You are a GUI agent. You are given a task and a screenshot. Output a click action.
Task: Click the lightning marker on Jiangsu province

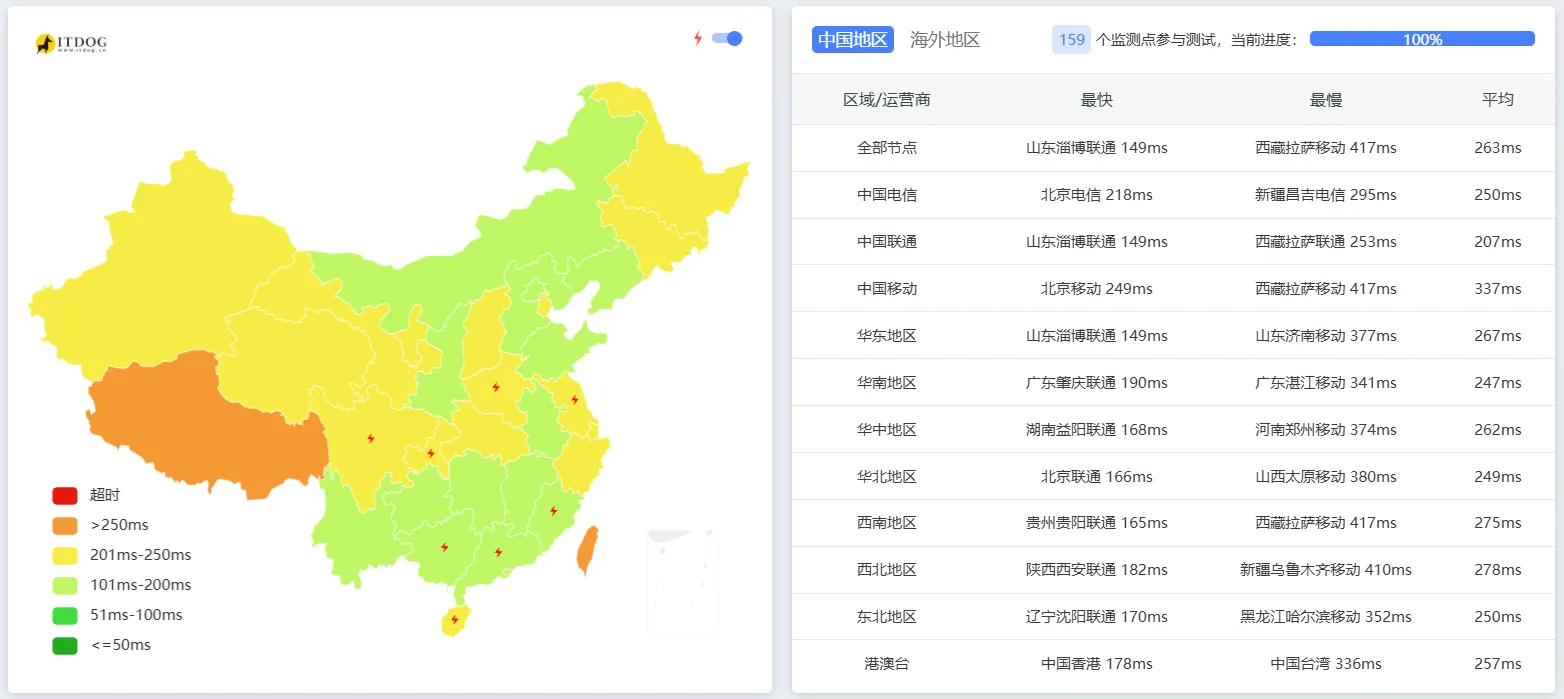click(x=577, y=400)
